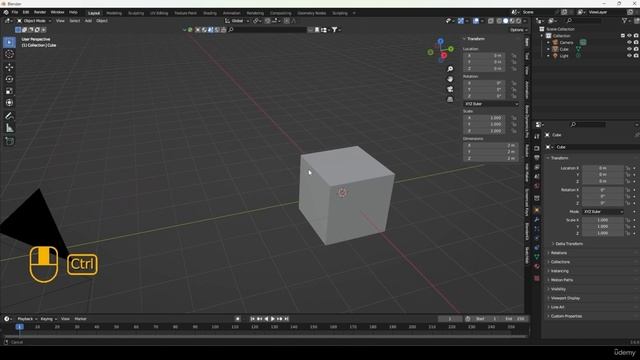The image size is (640, 360).
Task: Open the Render properties tab
Action: coord(537,148)
